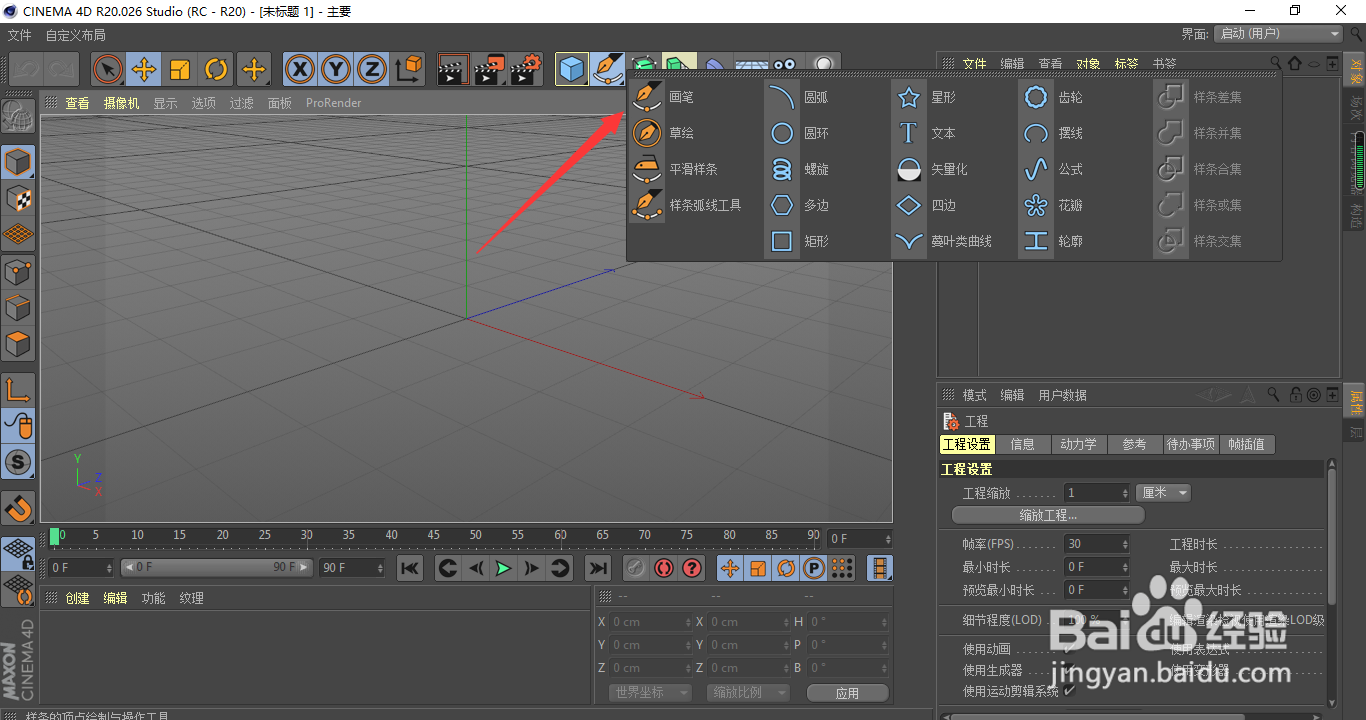Image resolution: width=1366 pixels, height=720 pixels.
Task: Select the 样条合集 spline command
Action: [1200, 169]
